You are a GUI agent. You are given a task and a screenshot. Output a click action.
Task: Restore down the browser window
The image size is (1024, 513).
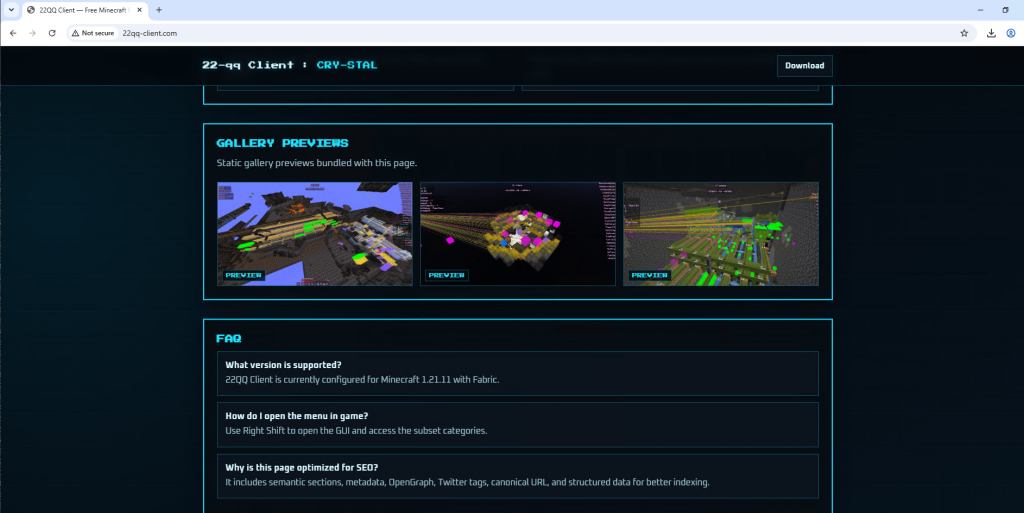tap(1005, 10)
